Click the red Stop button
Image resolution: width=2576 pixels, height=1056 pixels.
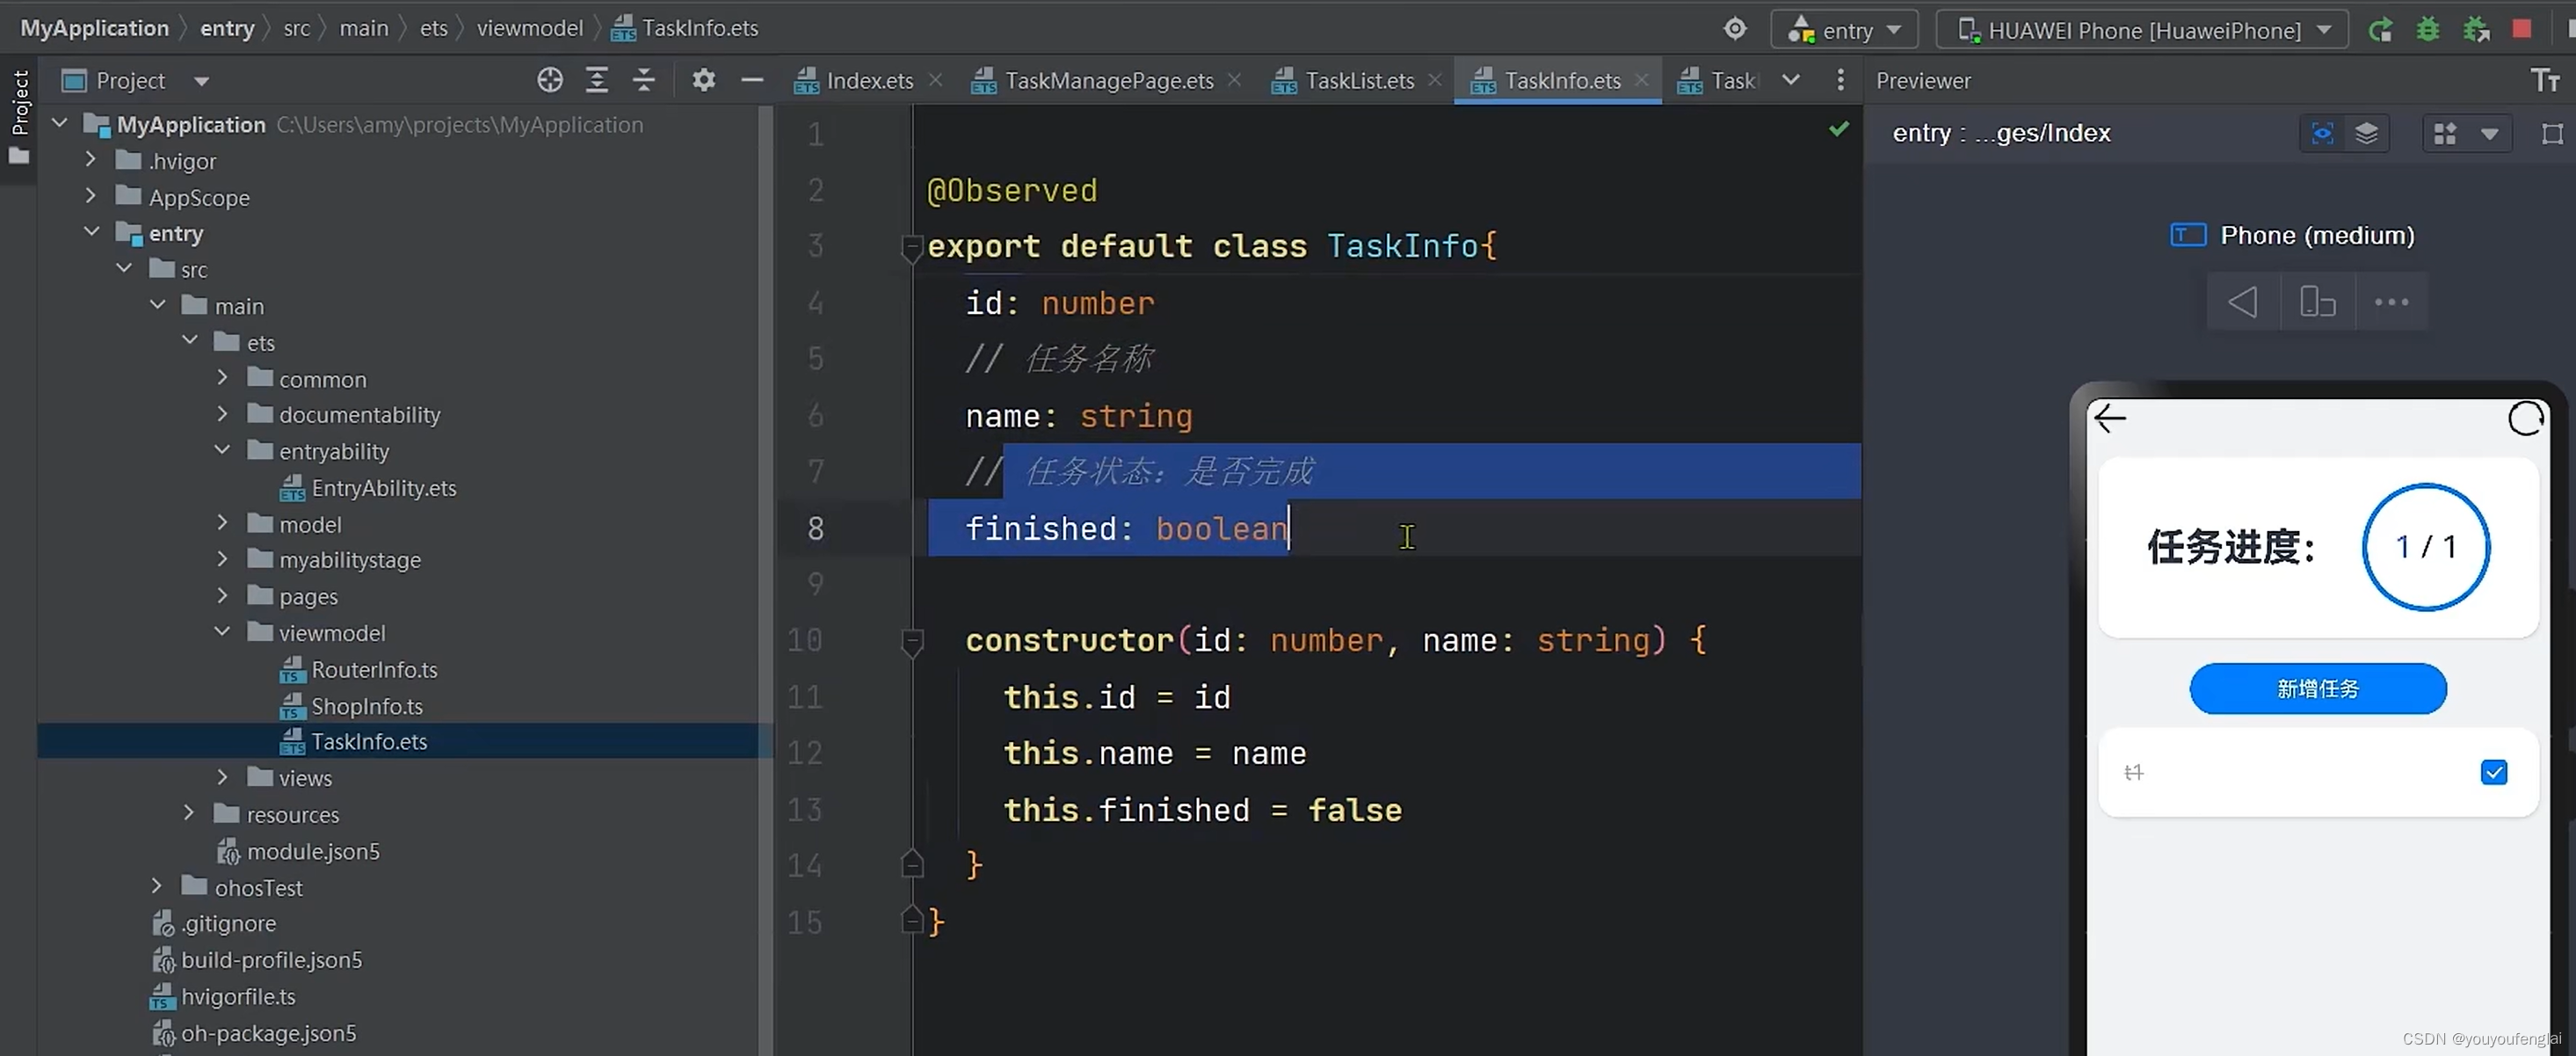pyautogui.click(x=2522, y=29)
